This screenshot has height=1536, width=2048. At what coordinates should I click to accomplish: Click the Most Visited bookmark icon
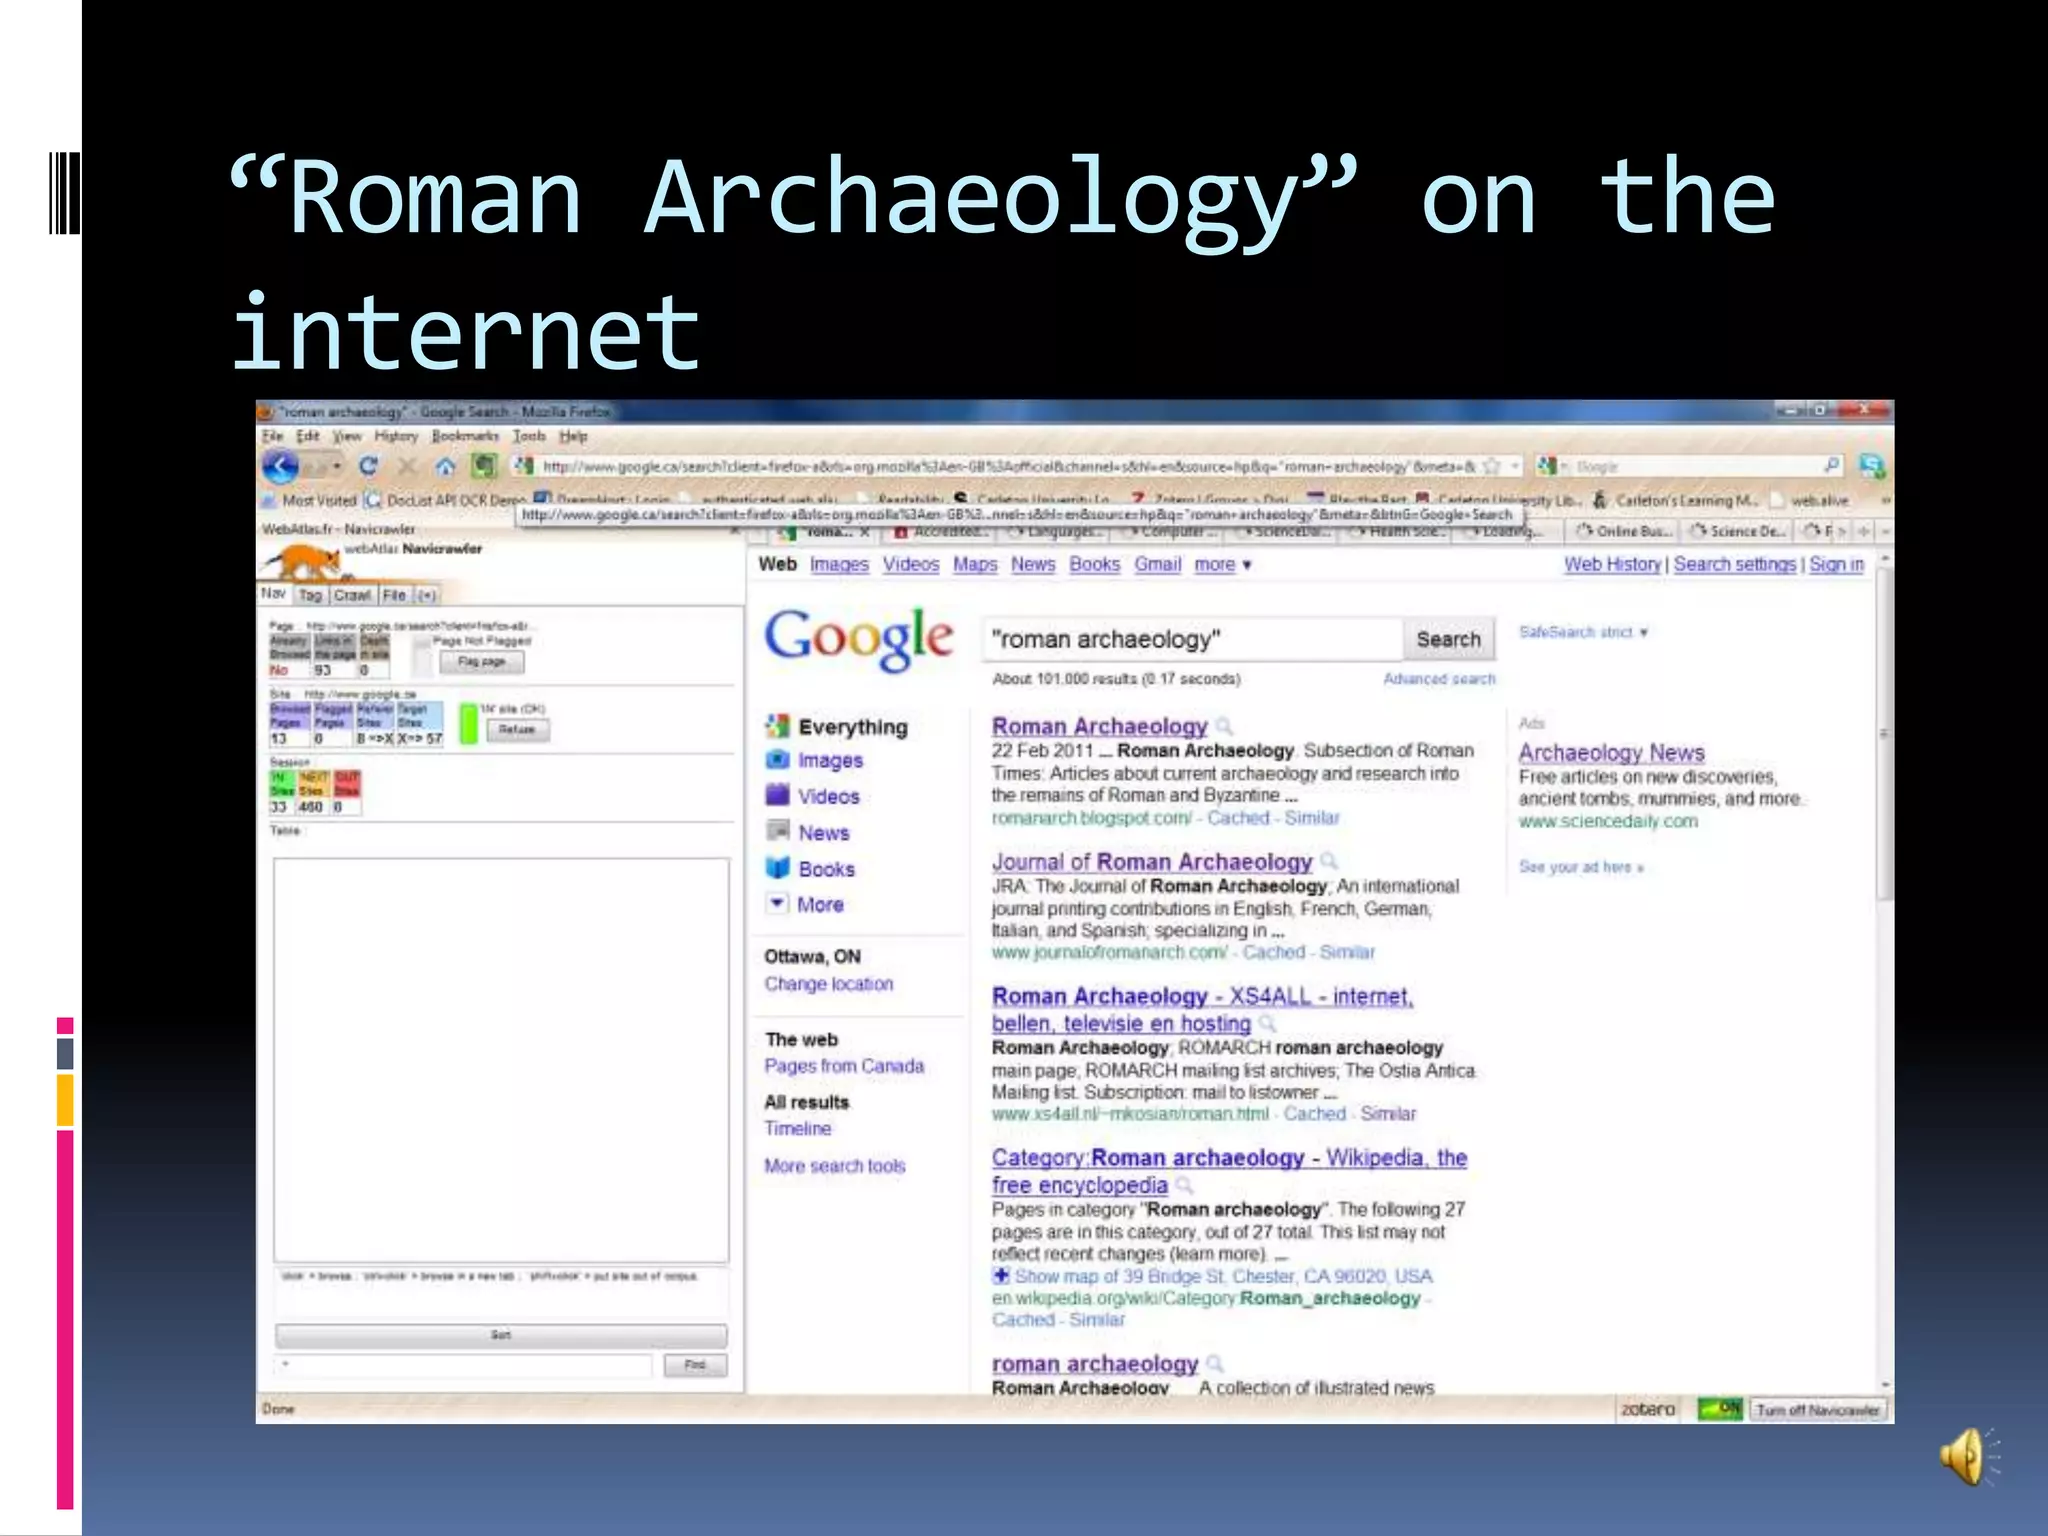tap(269, 500)
